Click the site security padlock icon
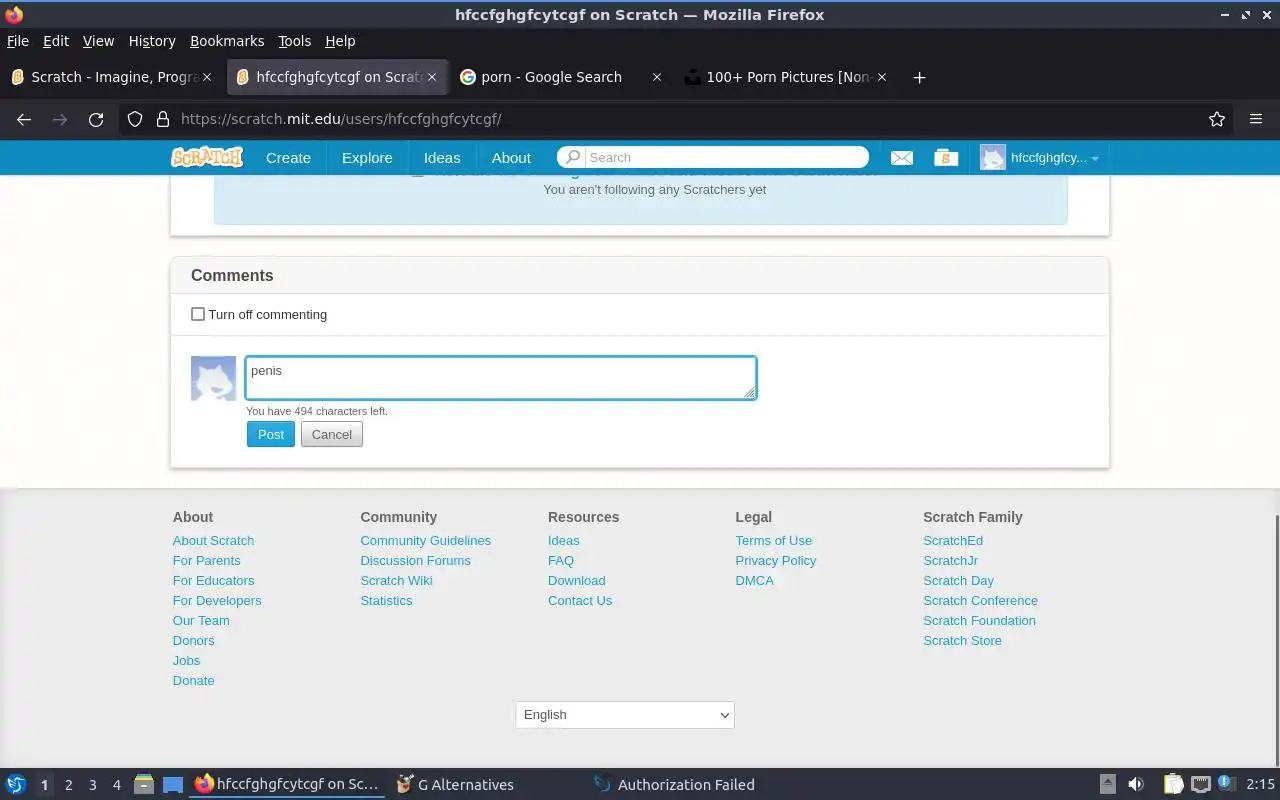The image size is (1280, 800). coord(162,119)
